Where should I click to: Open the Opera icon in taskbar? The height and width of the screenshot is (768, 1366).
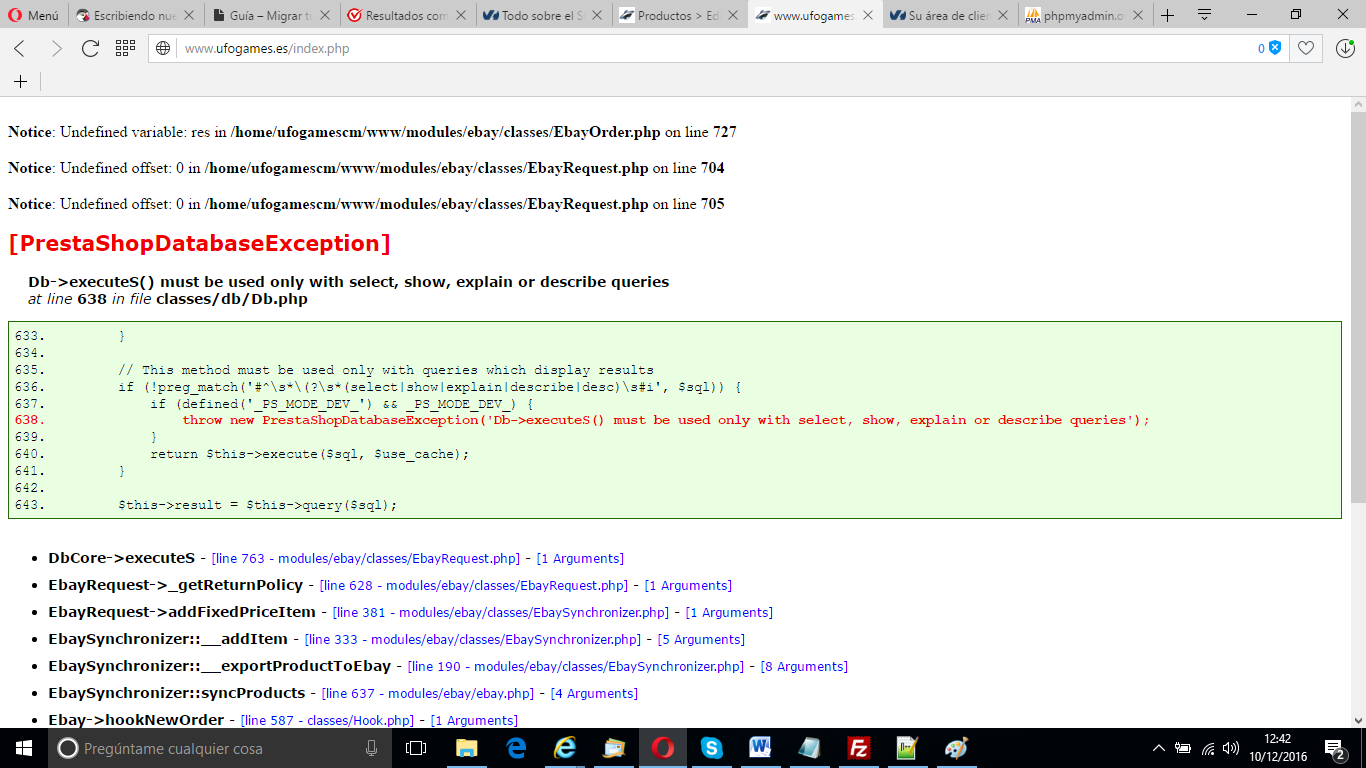pyautogui.click(x=663, y=748)
